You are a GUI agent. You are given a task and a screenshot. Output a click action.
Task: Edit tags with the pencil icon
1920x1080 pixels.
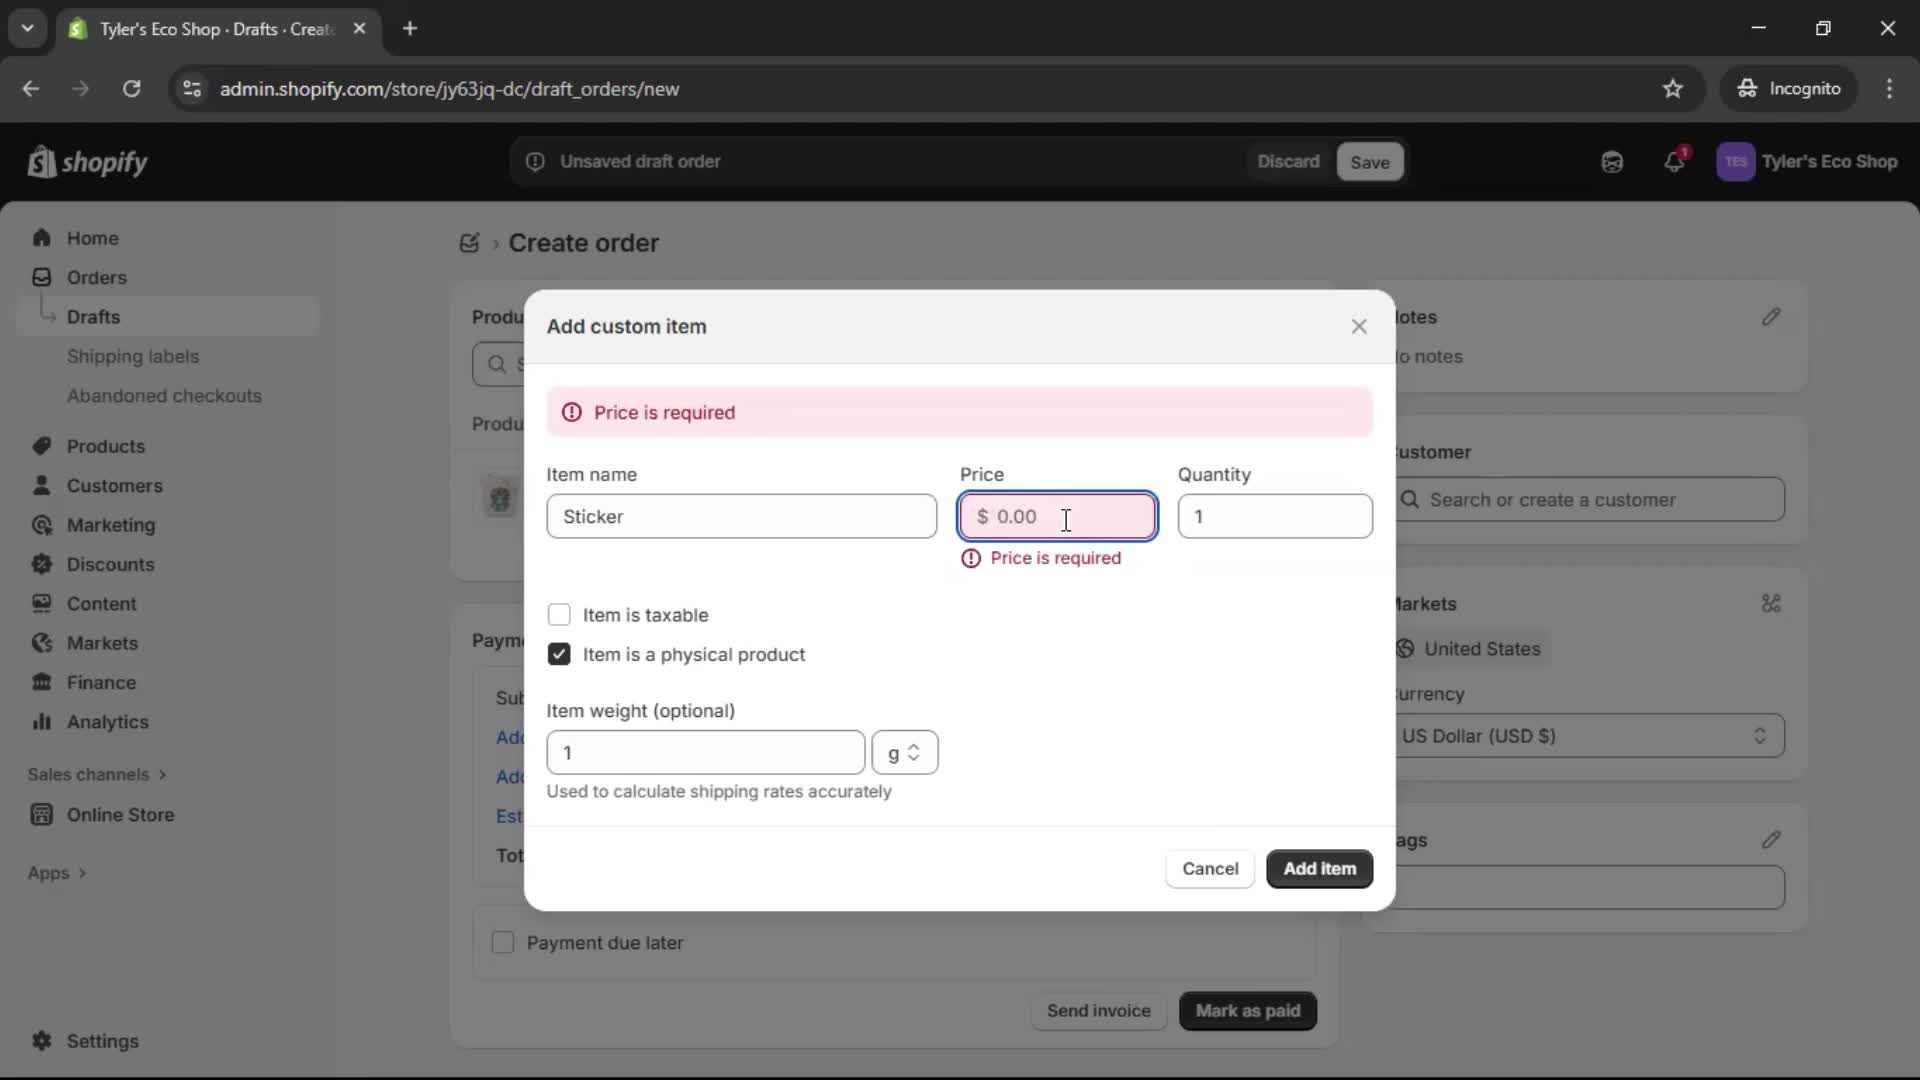pos(1770,840)
